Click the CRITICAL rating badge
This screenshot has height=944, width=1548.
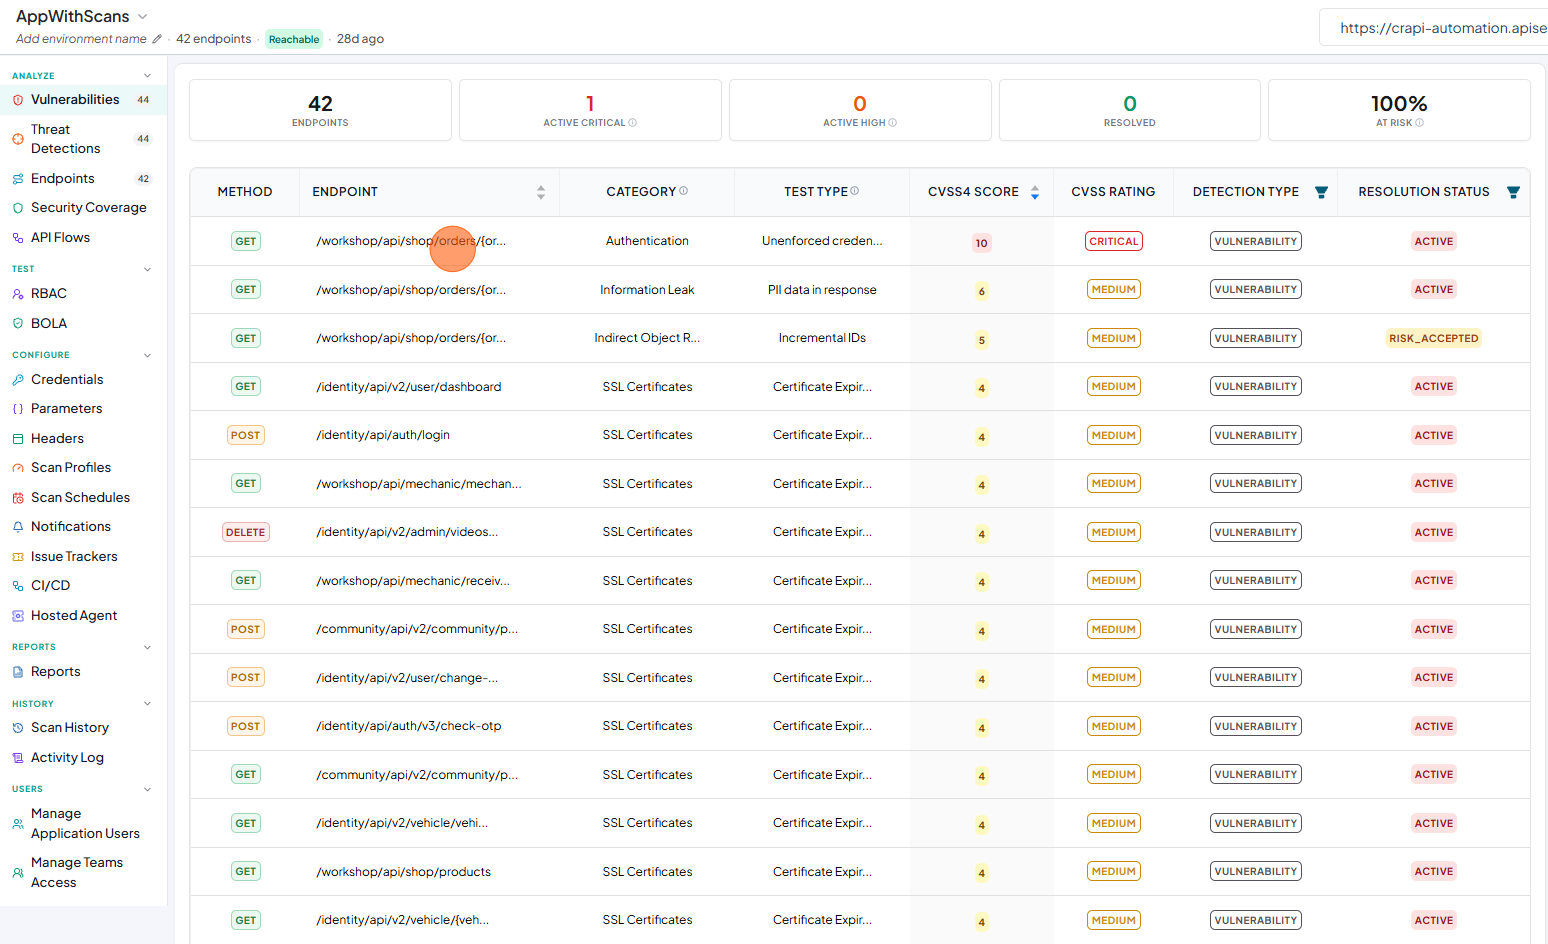click(x=1114, y=241)
